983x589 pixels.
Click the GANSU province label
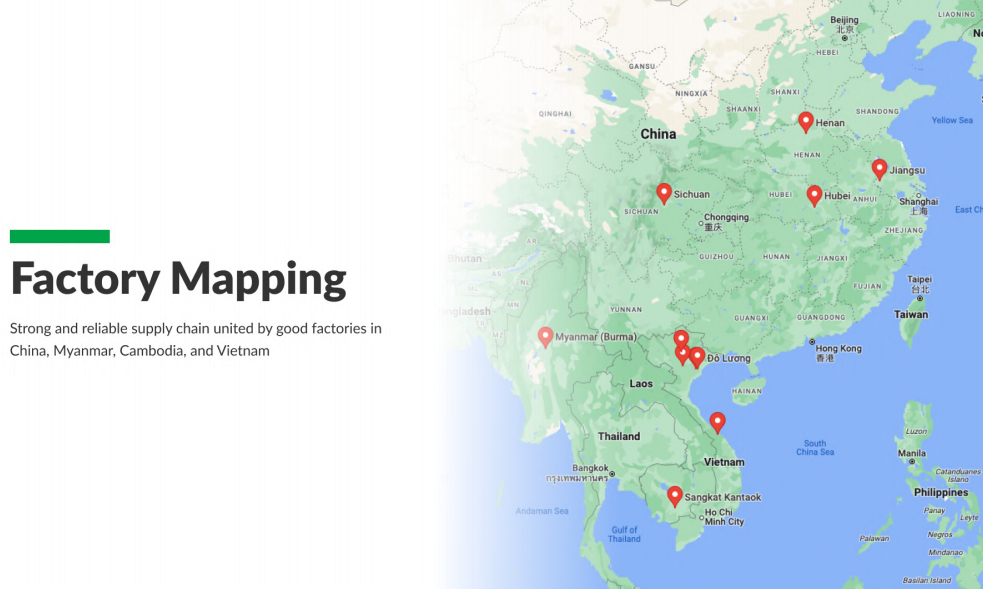(642, 66)
